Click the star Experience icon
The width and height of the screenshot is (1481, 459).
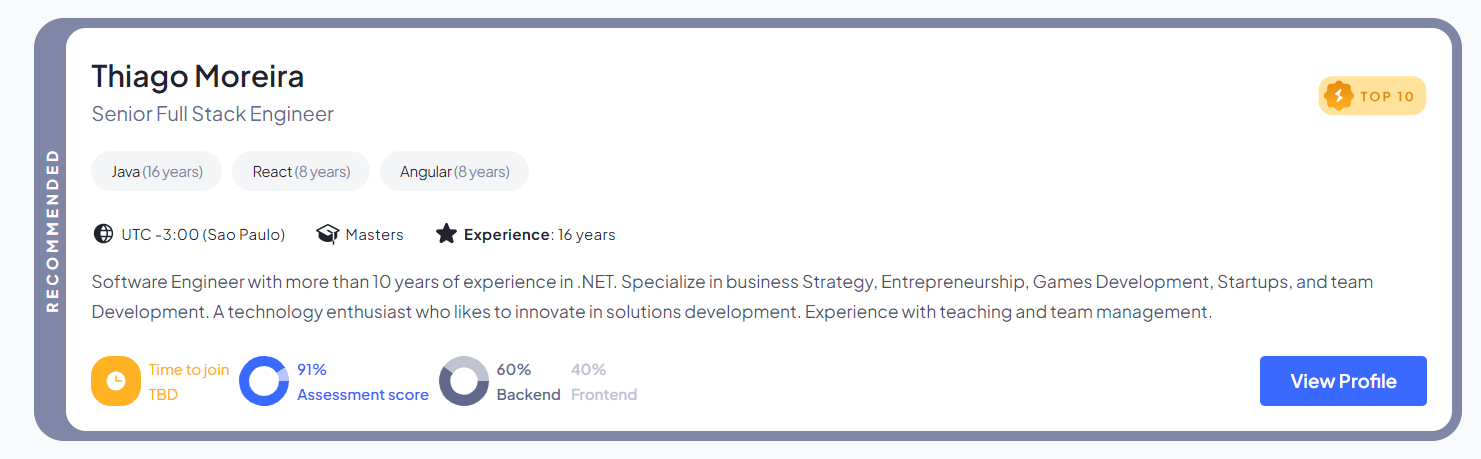[446, 234]
